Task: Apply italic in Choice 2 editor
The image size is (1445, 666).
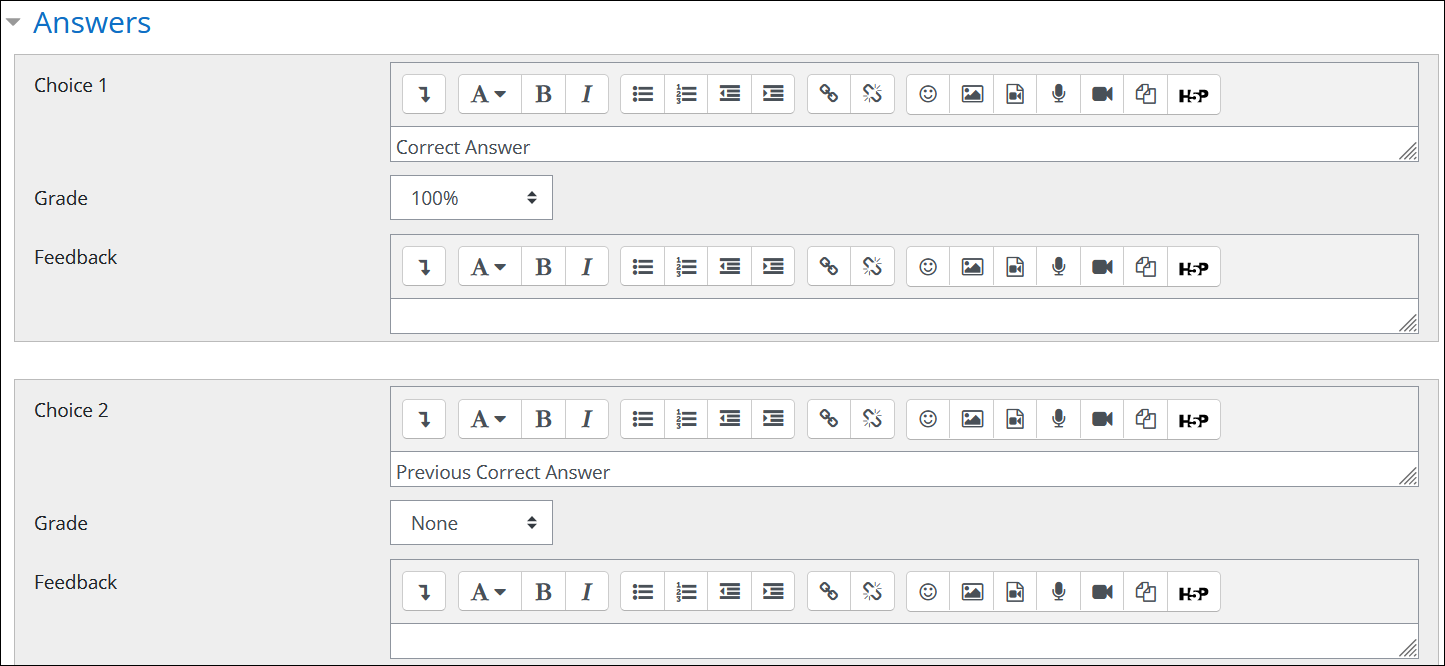Action: tap(587, 419)
